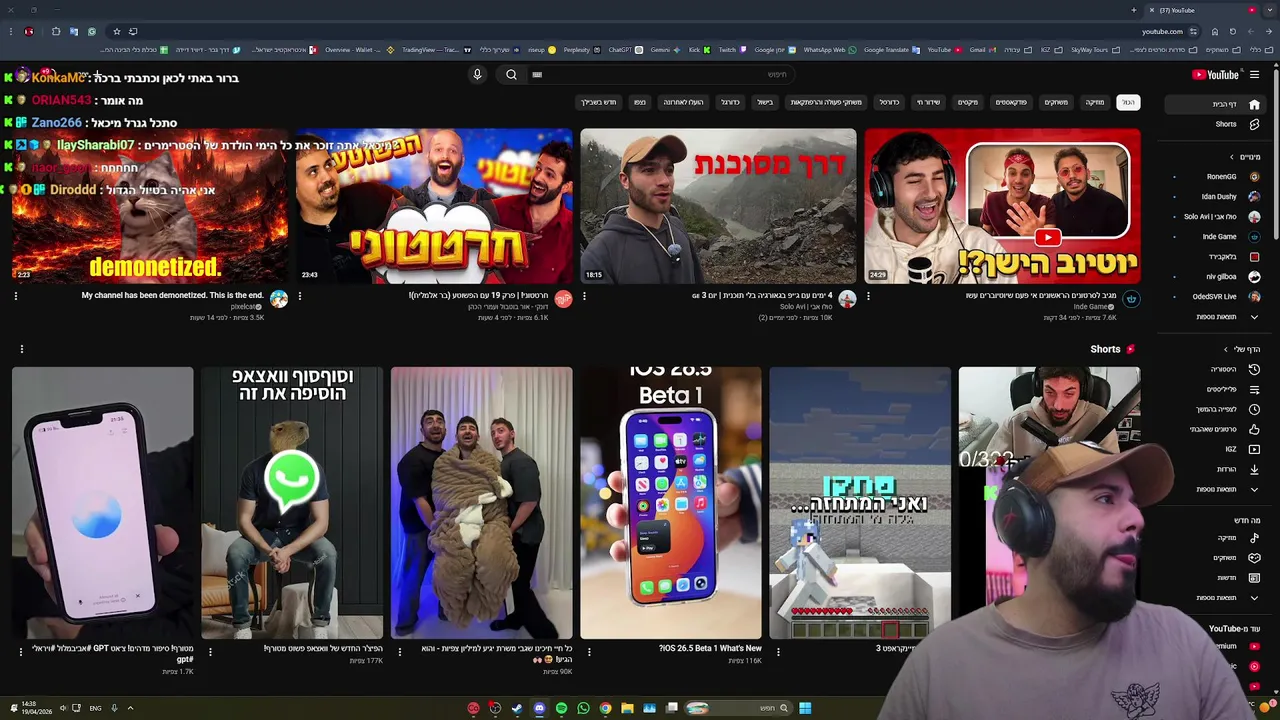
Task: Open Liked videos (סרטונים שאהבתי)
Action: [1213, 429]
